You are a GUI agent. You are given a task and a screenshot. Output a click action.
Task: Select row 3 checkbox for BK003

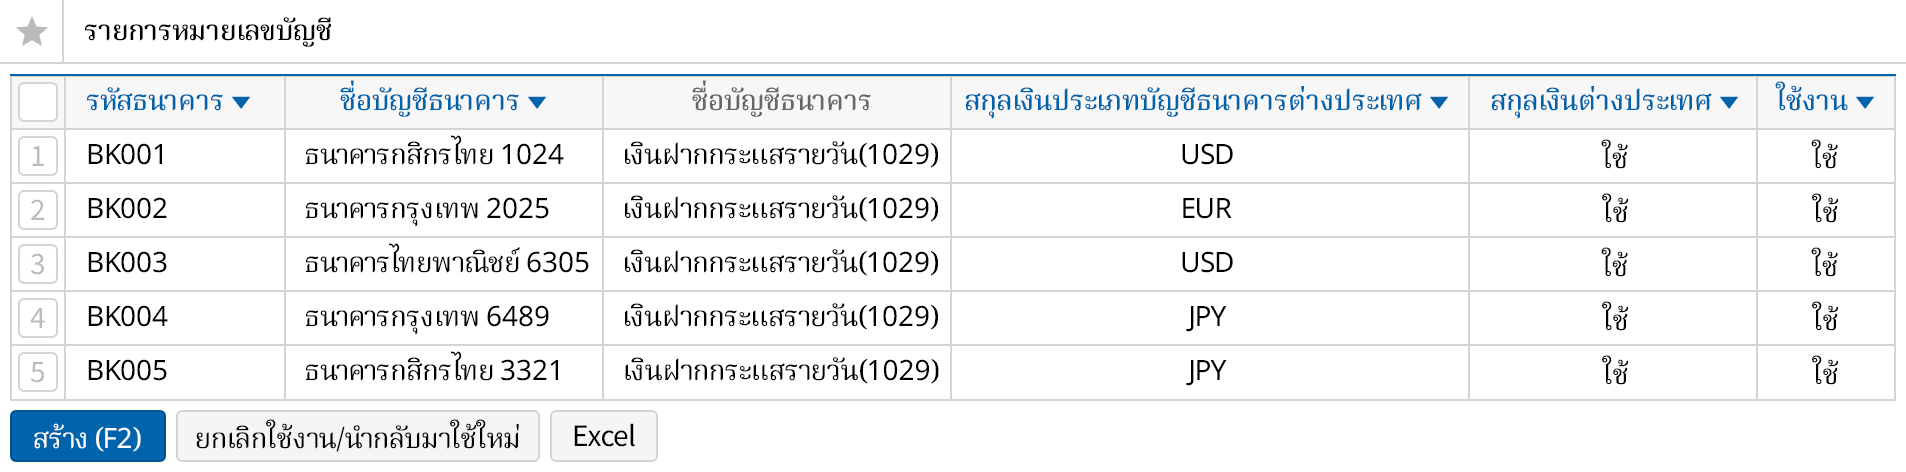coord(38,264)
